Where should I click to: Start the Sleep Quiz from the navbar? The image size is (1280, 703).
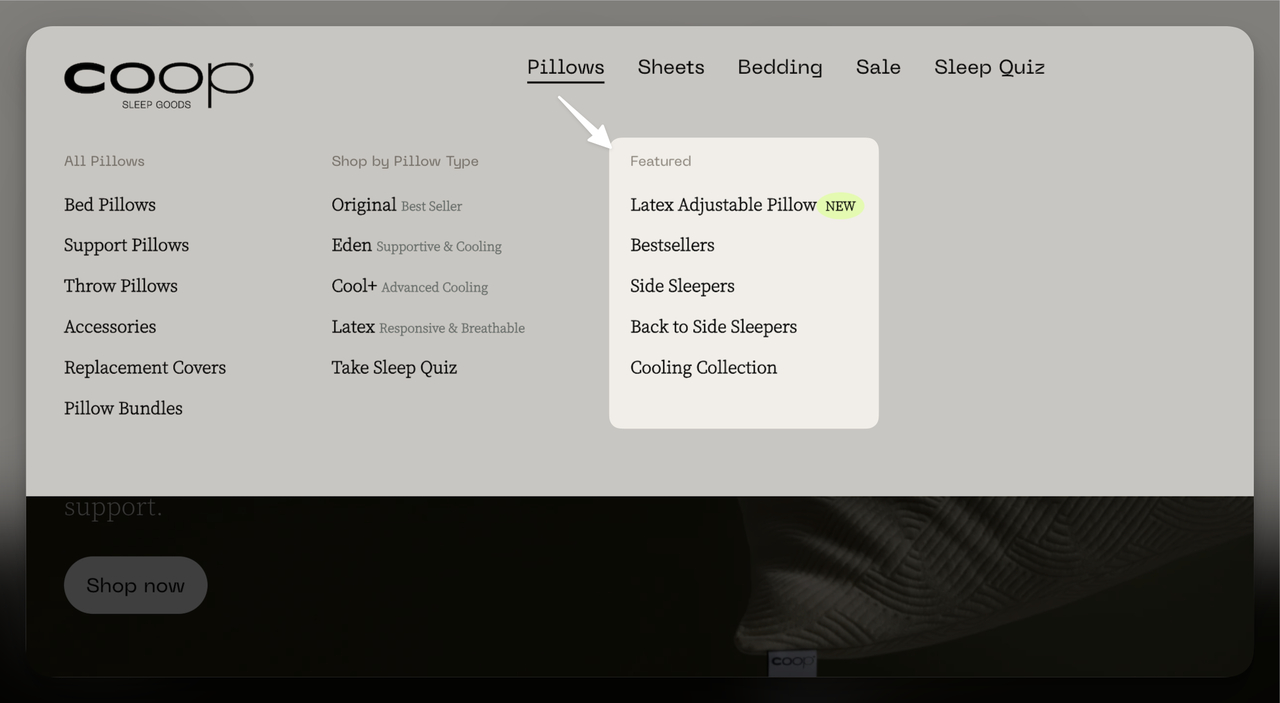pyautogui.click(x=989, y=67)
